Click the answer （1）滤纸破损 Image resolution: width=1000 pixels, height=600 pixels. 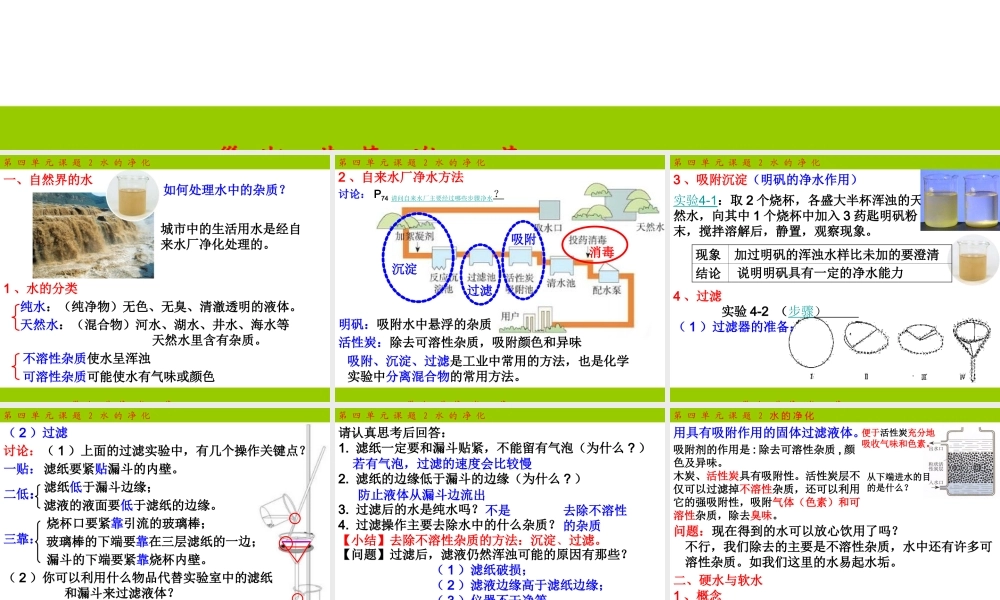(x=481, y=569)
